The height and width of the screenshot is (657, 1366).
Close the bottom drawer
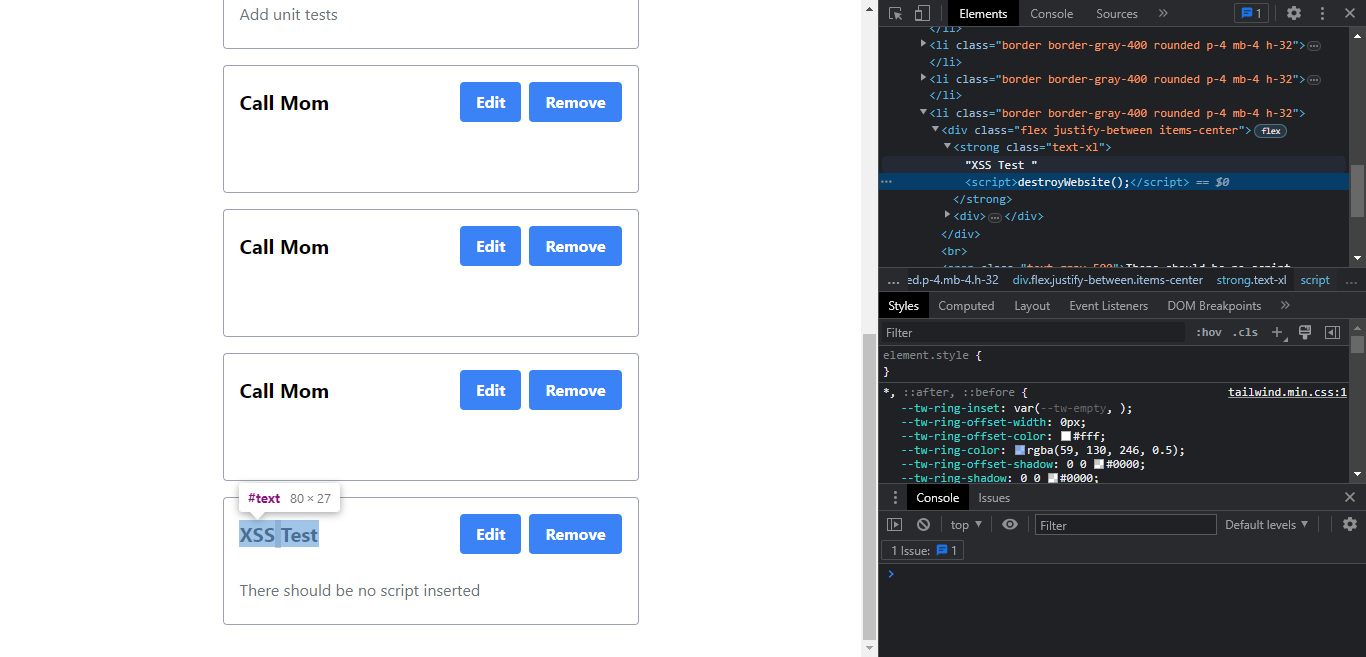coord(1350,498)
